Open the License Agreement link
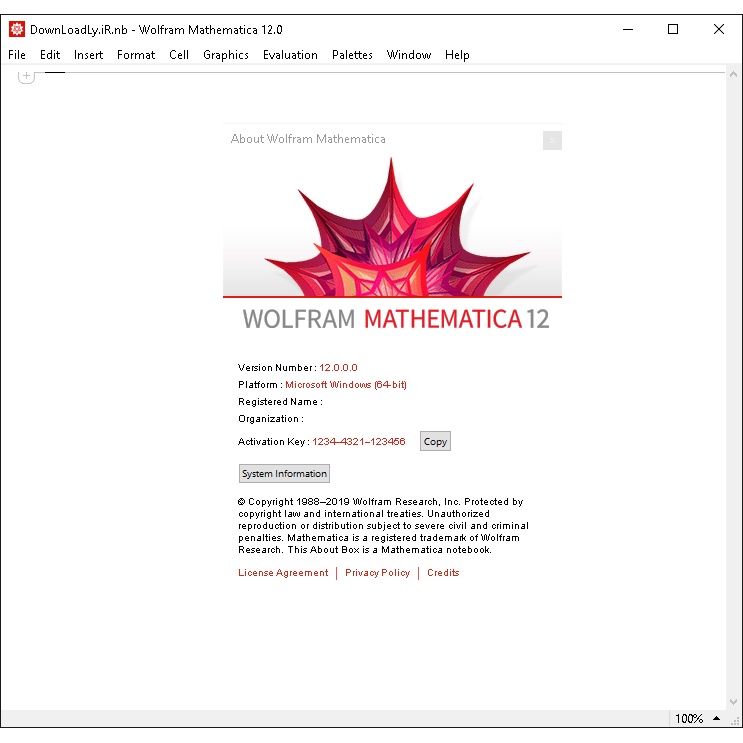This screenshot has width=743, height=743. (283, 572)
